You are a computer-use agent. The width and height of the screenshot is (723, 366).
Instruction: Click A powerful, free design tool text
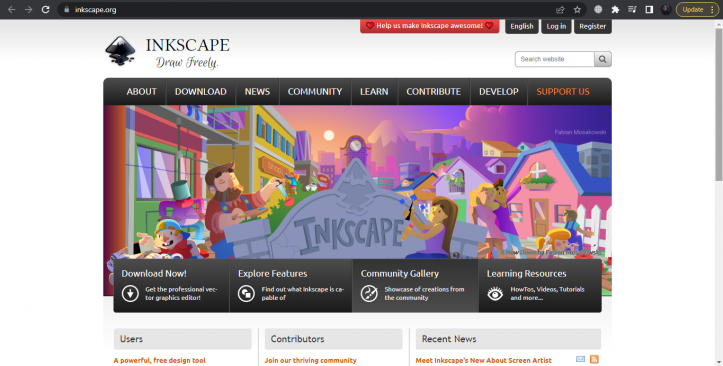[160, 360]
